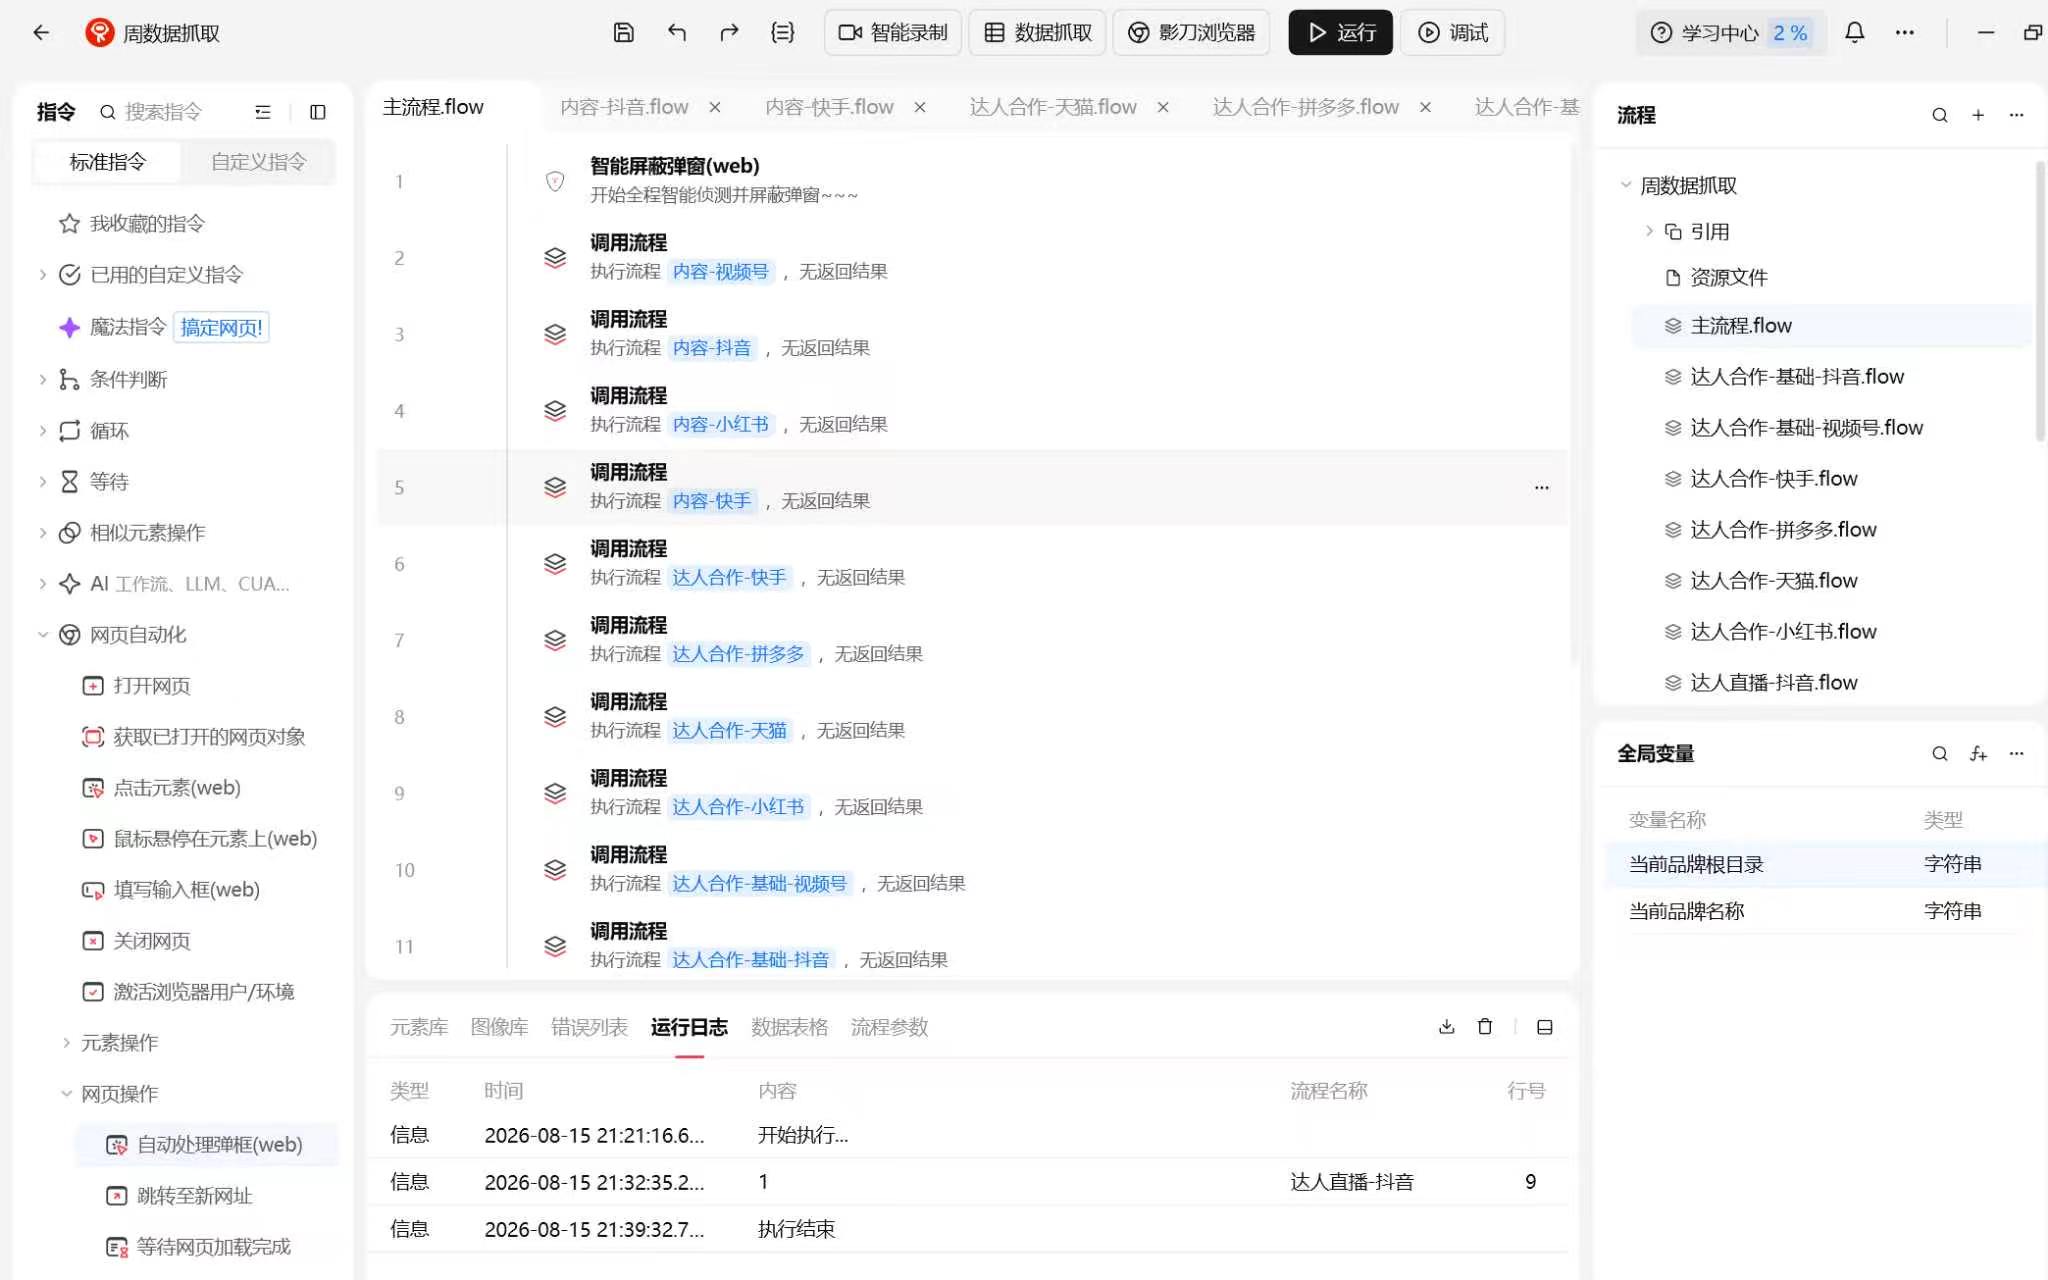Click the 内容-视频号 flow link in step 2
The width and height of the screenshot is (2048, 1280).
coord(720,272)
